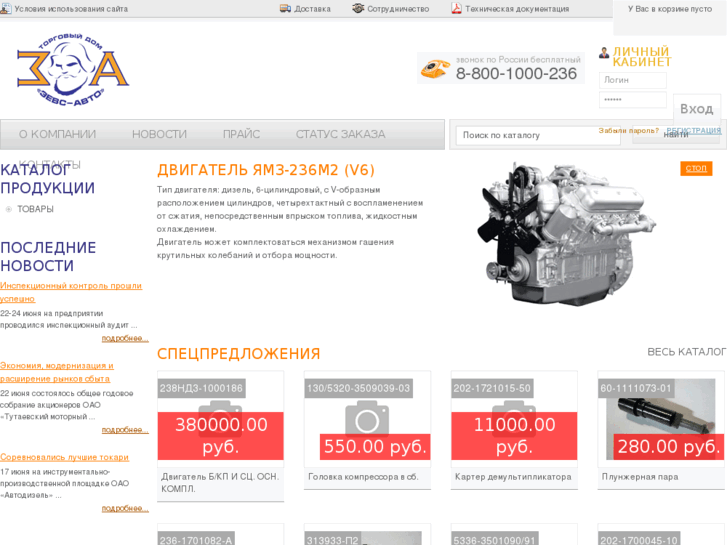Click the orange telephone icon

[x=435, y=69]
